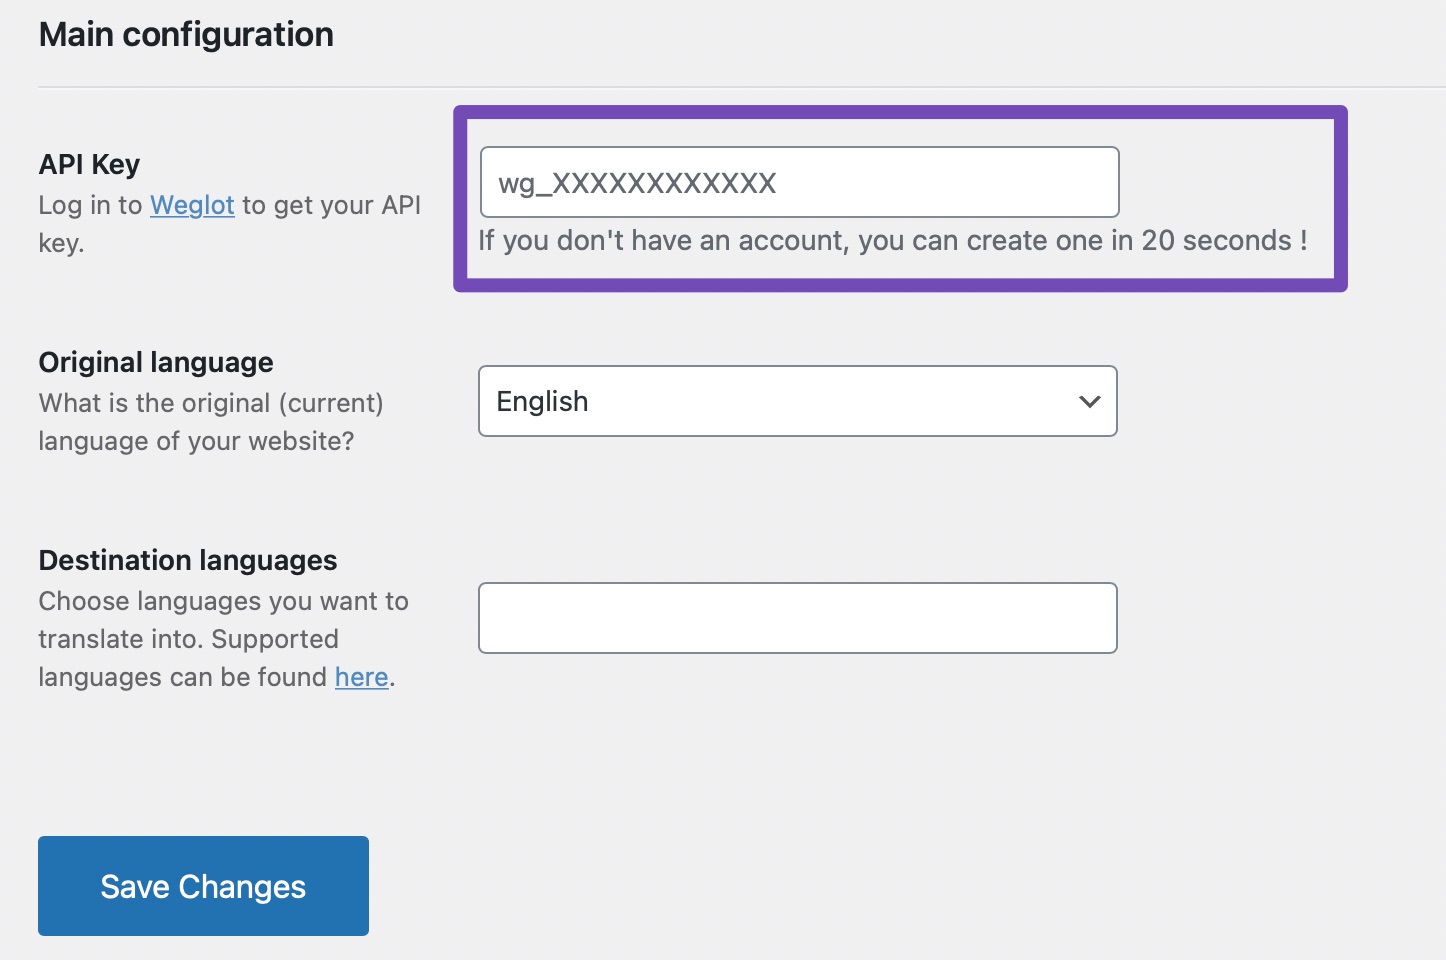Click the 'Log in to' instruction text
The width and height of the screenshot is (1446, 960).
[90, 204]
